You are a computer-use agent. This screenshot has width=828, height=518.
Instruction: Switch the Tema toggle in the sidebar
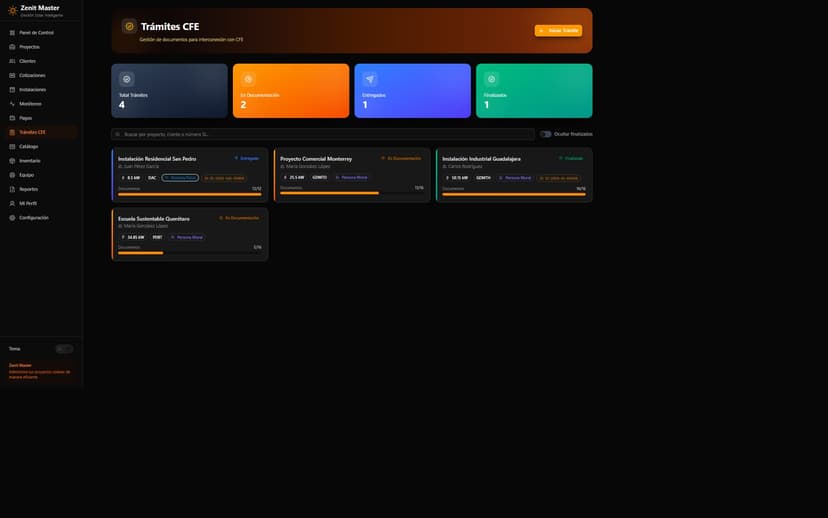click(x=64, y=349)
